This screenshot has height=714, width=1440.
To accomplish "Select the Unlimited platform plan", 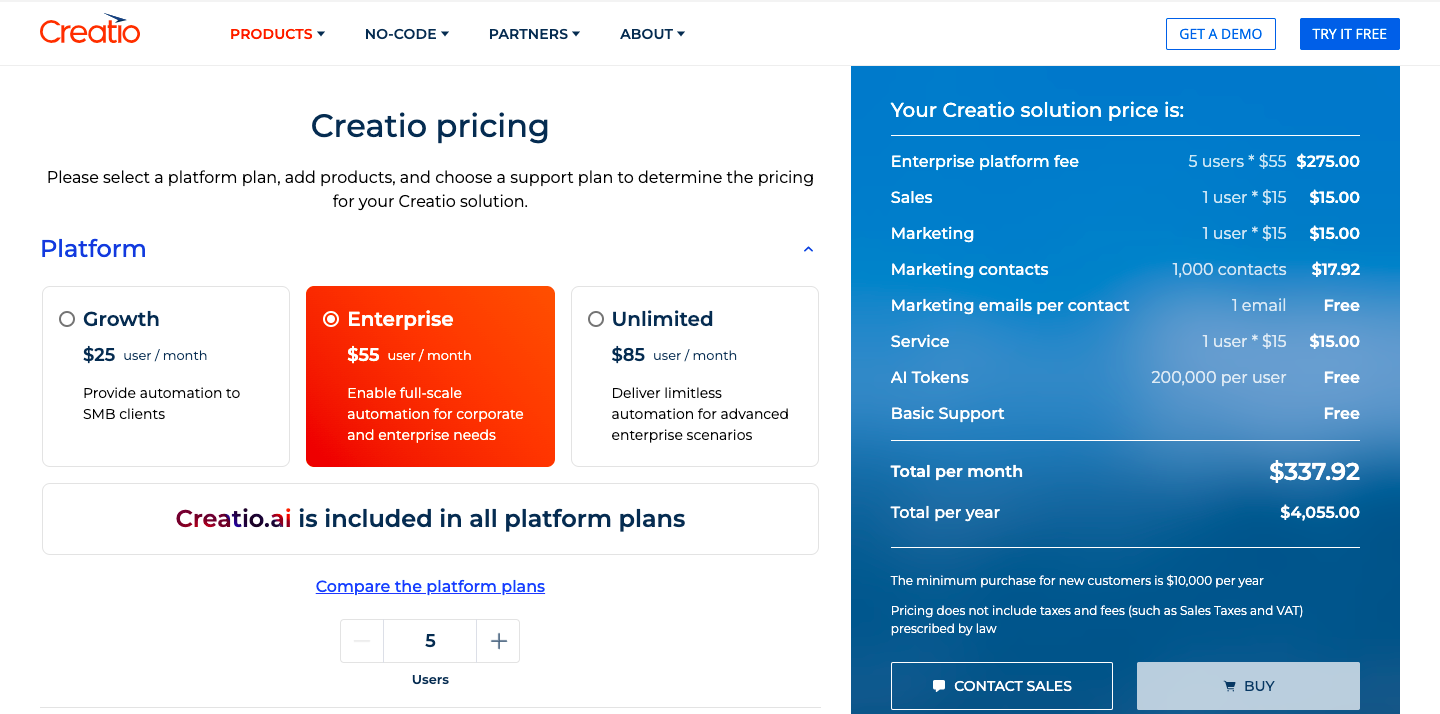I will click(595, 318).
